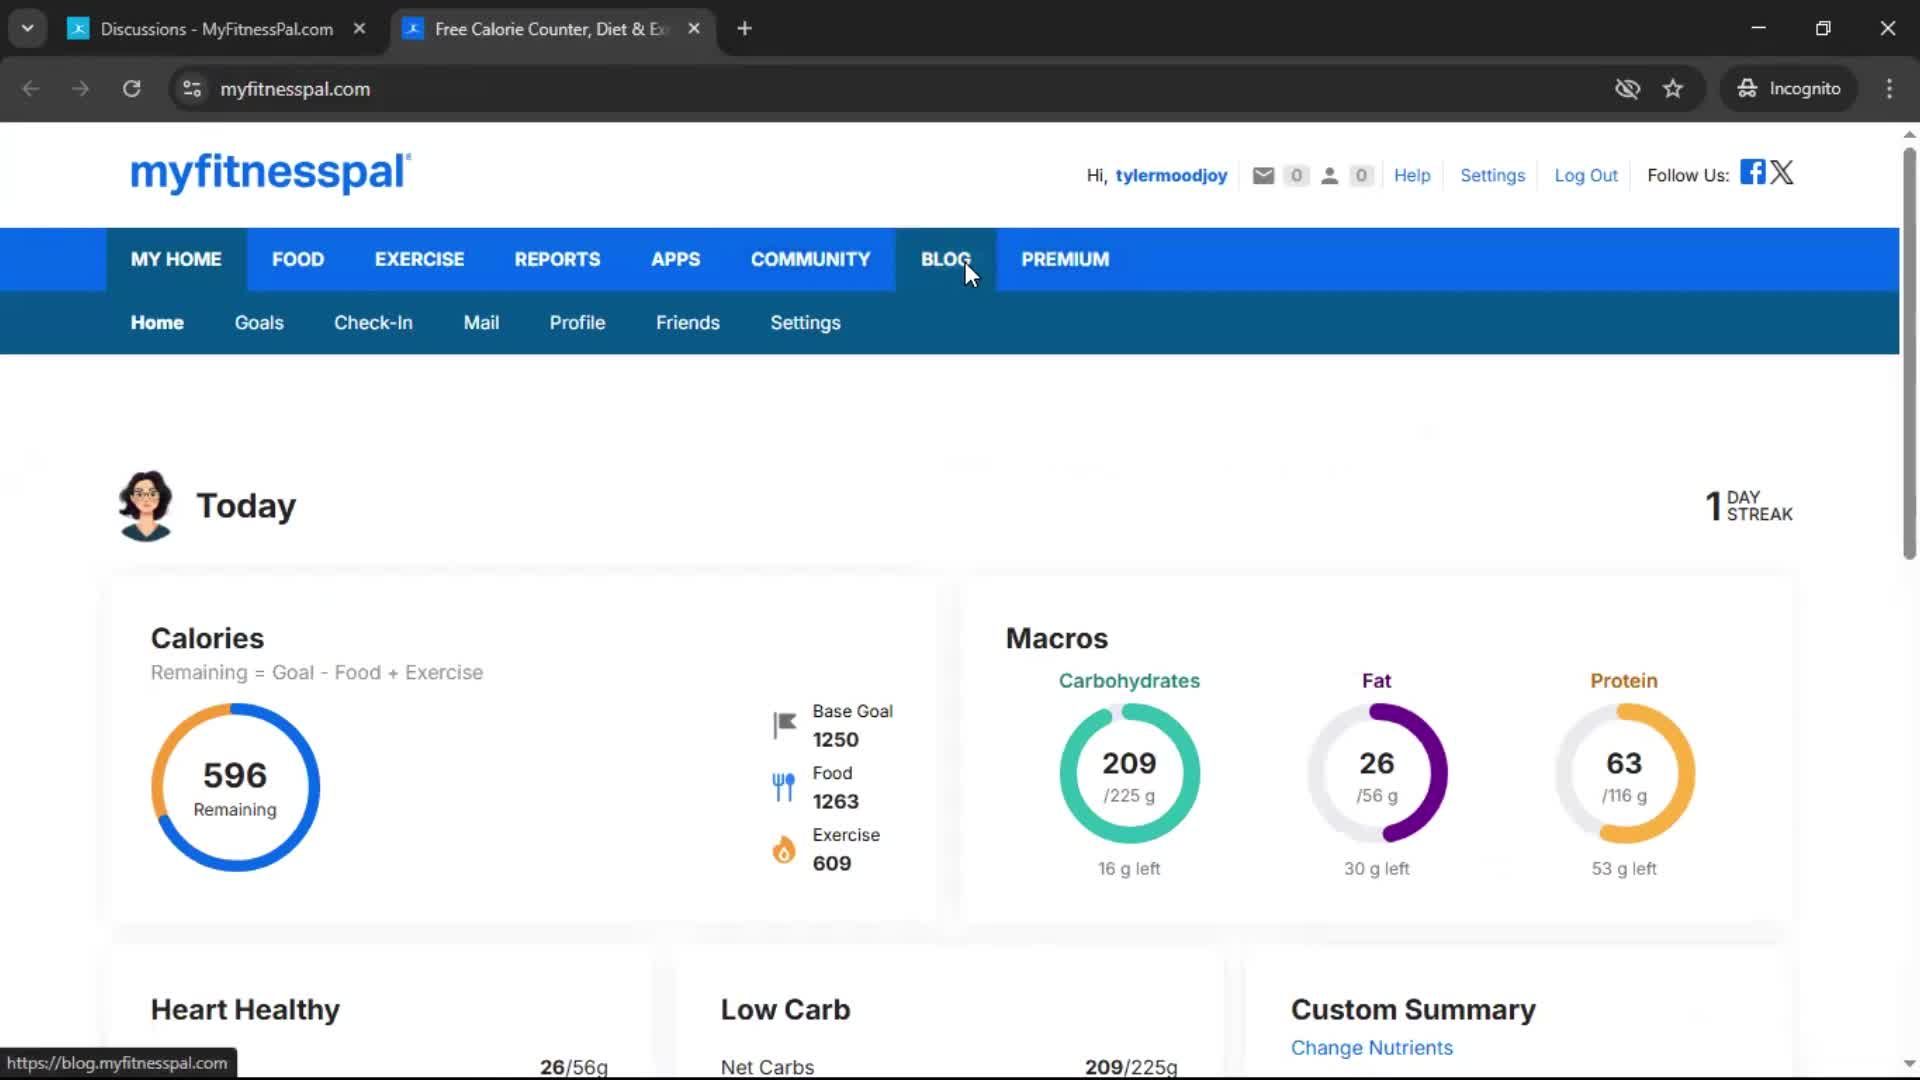This screenshot has height=1080, width=1920.
Task: Click the page vertical scrollbar
Action: click(x=1909, y=355)
